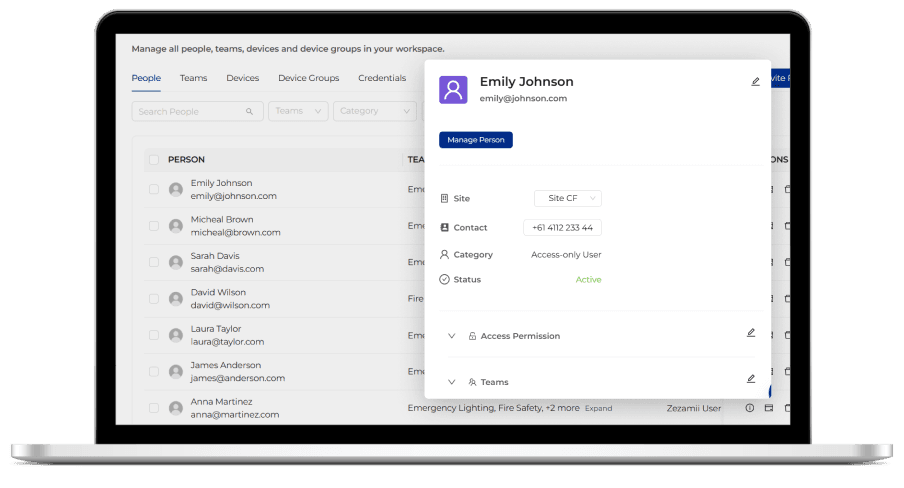This screenshot has width=904, height=488.
Task: Click the lock icon beside Access Permission
Action: (x=472, y=336)
